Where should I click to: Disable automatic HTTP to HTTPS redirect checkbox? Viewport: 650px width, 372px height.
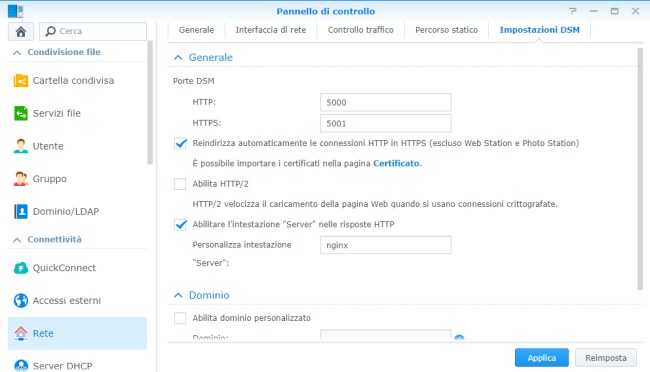pos(180,143)
